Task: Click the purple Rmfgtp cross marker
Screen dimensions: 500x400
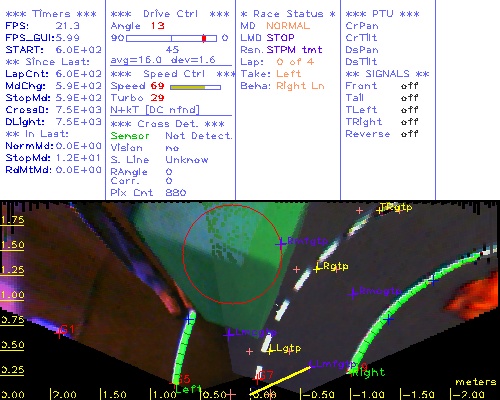Action: coord(281,244)
